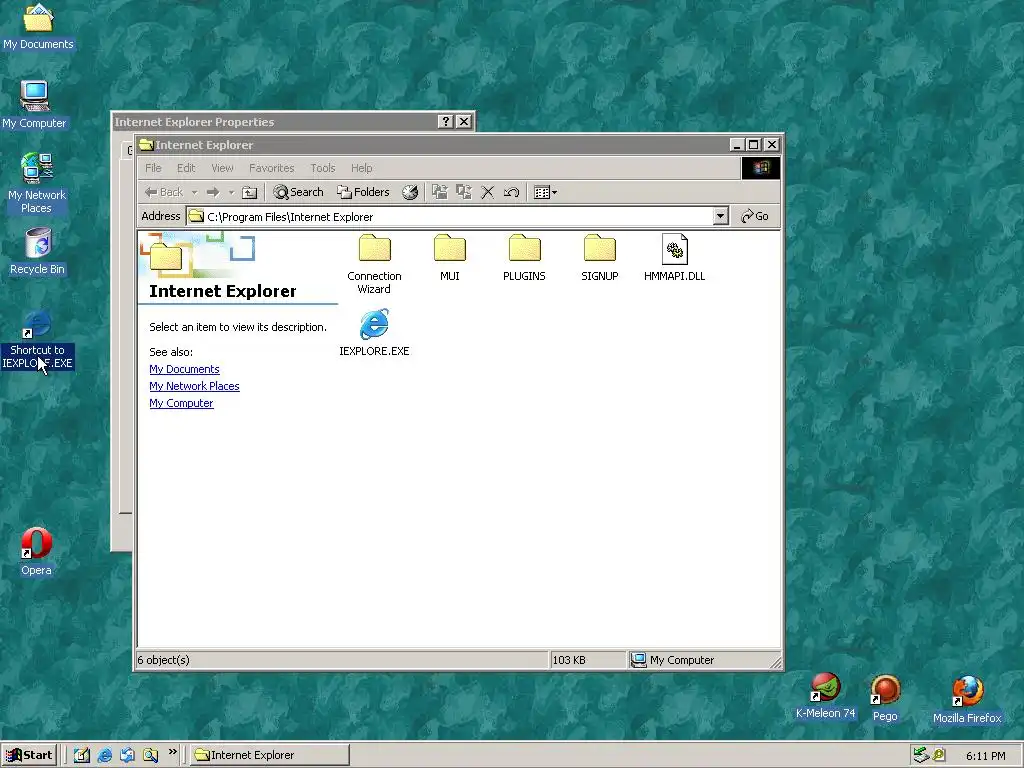Expand the Address bar dropdown
Viewport: 1024px width, 768px height.
coord(720,216)
